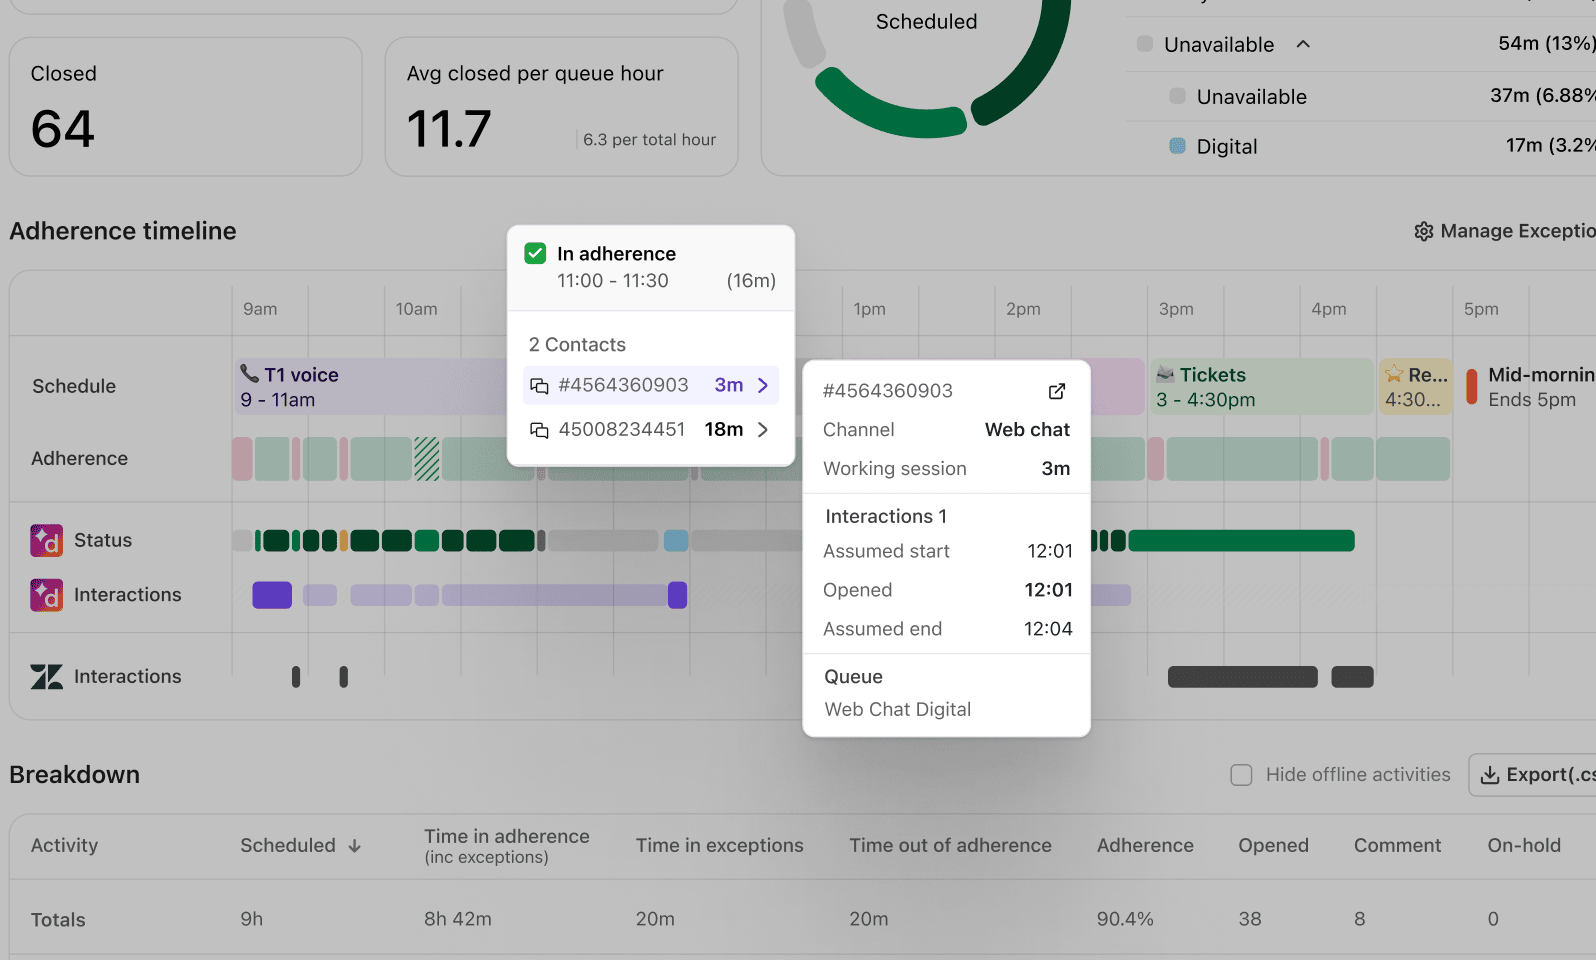Select the #4564360903 contact row
Viewport: 1596px width, 960px height.
pyautogui.click(x=651, y=385)
